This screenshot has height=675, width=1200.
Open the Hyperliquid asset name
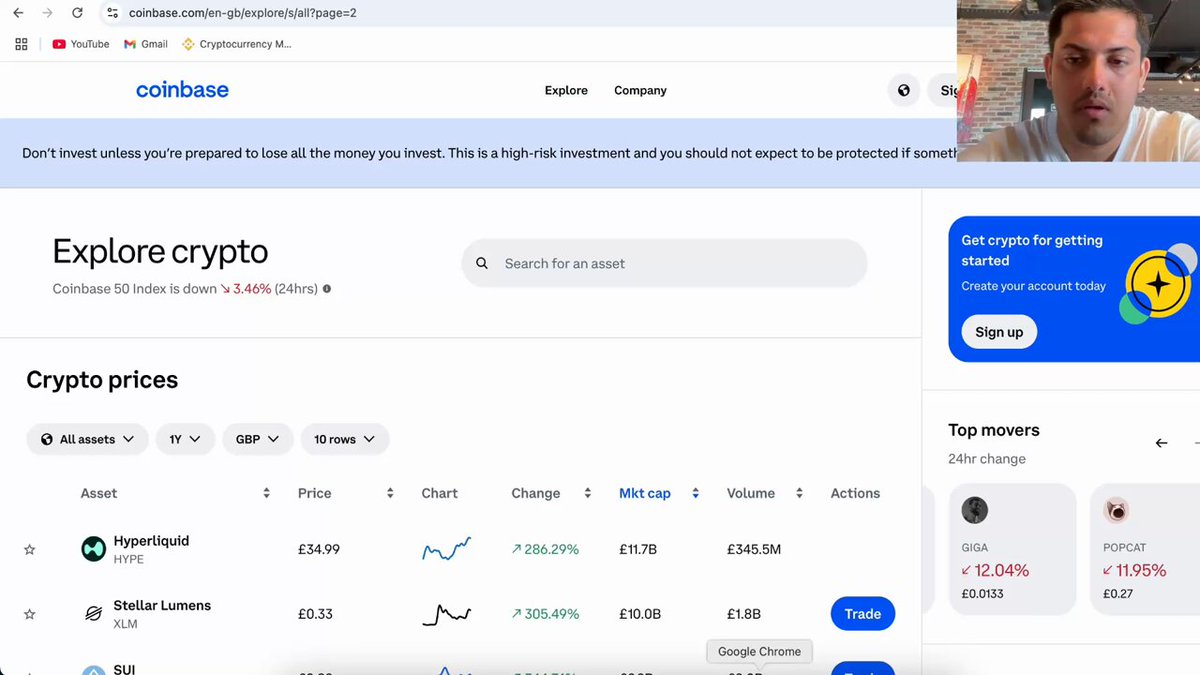tap(151, 541)
